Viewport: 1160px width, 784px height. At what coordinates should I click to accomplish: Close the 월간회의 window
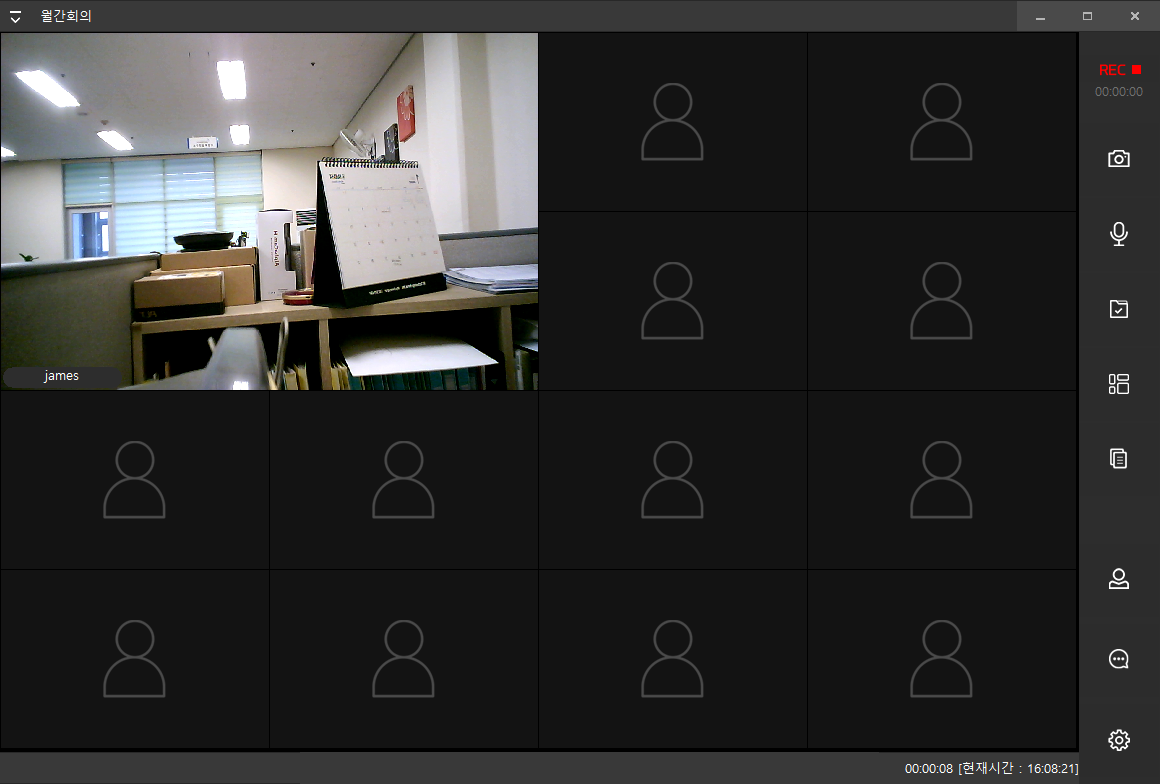[x=1135, y=16]
